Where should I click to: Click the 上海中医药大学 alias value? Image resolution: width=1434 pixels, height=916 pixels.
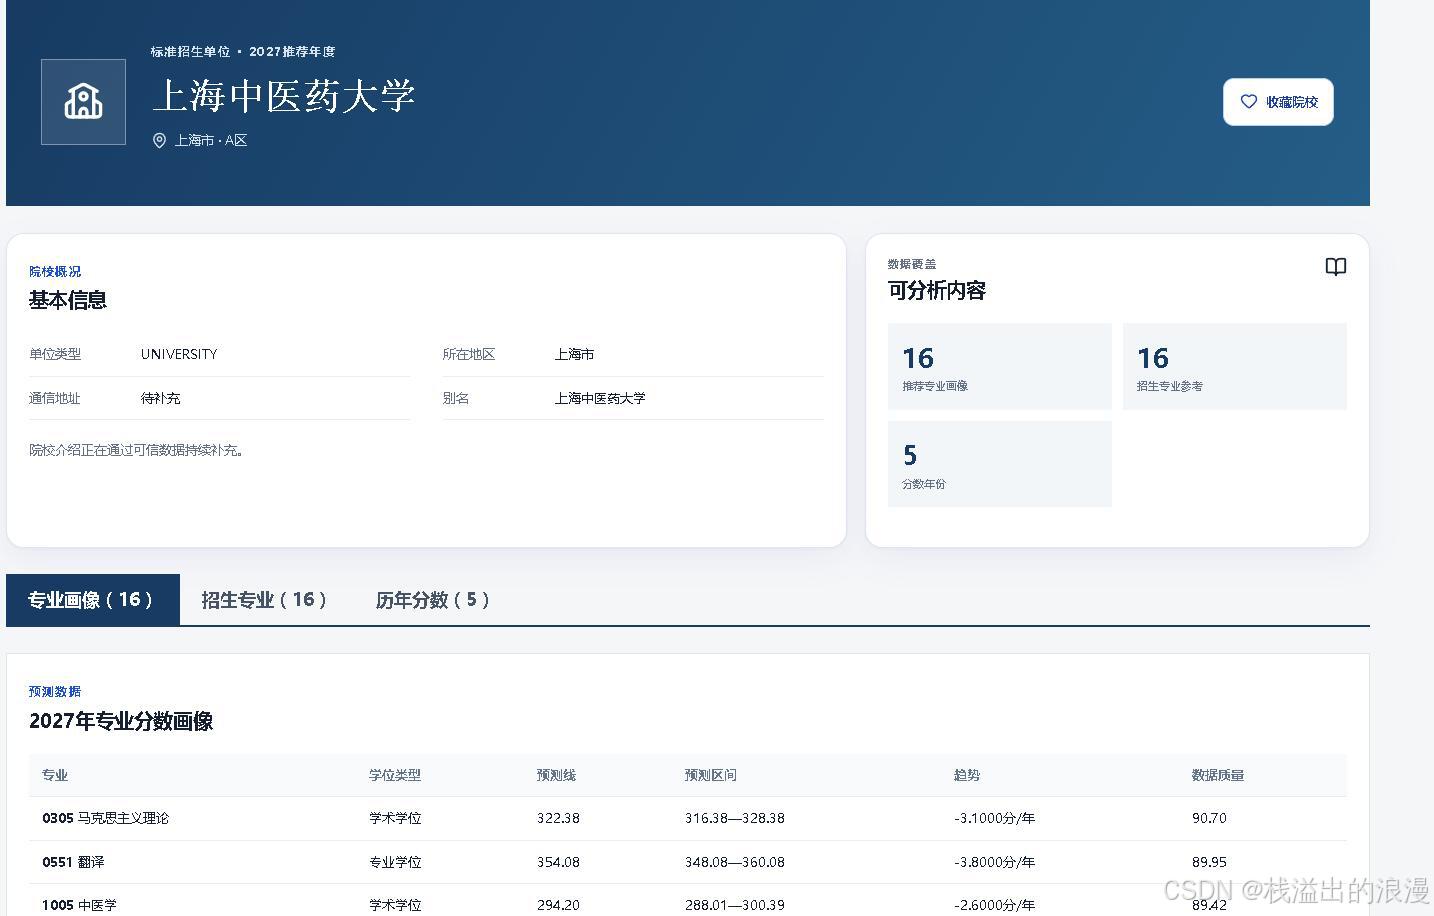coord(600,398)
